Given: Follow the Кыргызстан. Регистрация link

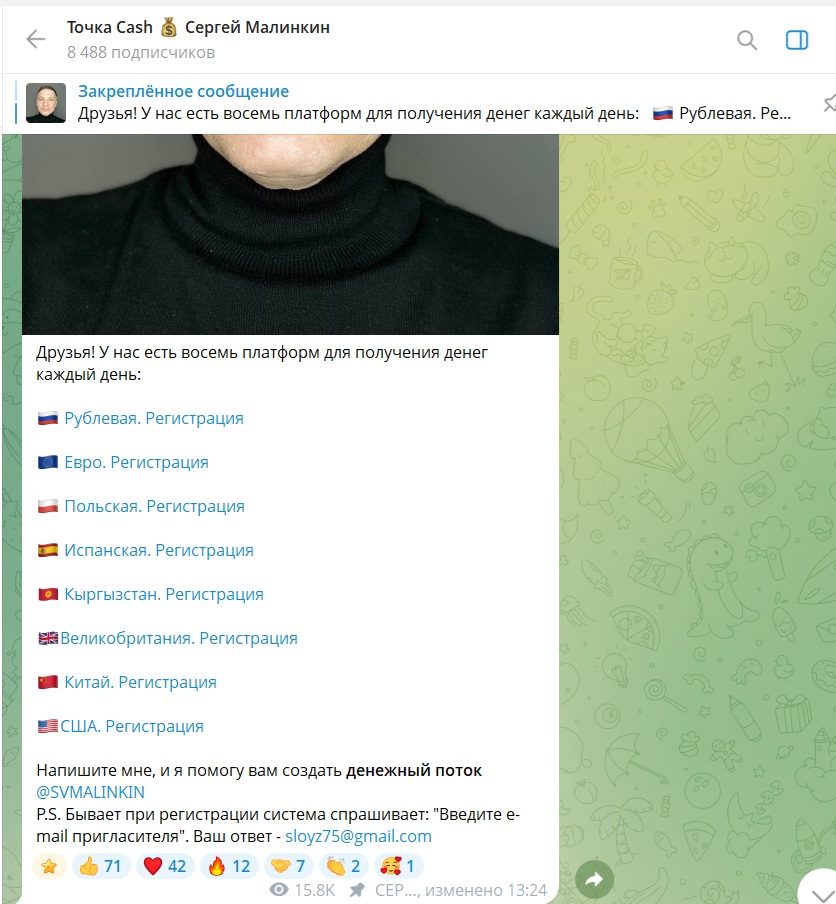Looking at the screenshot, I should (164, 594).
